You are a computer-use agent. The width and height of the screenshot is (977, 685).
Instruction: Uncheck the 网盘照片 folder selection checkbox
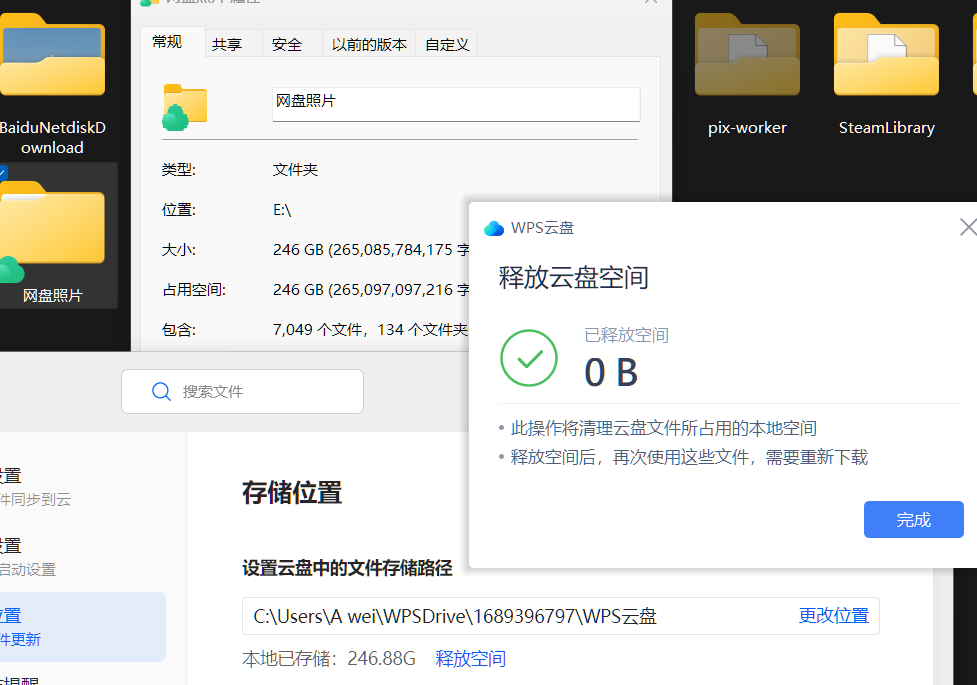(x=3, y=172)
